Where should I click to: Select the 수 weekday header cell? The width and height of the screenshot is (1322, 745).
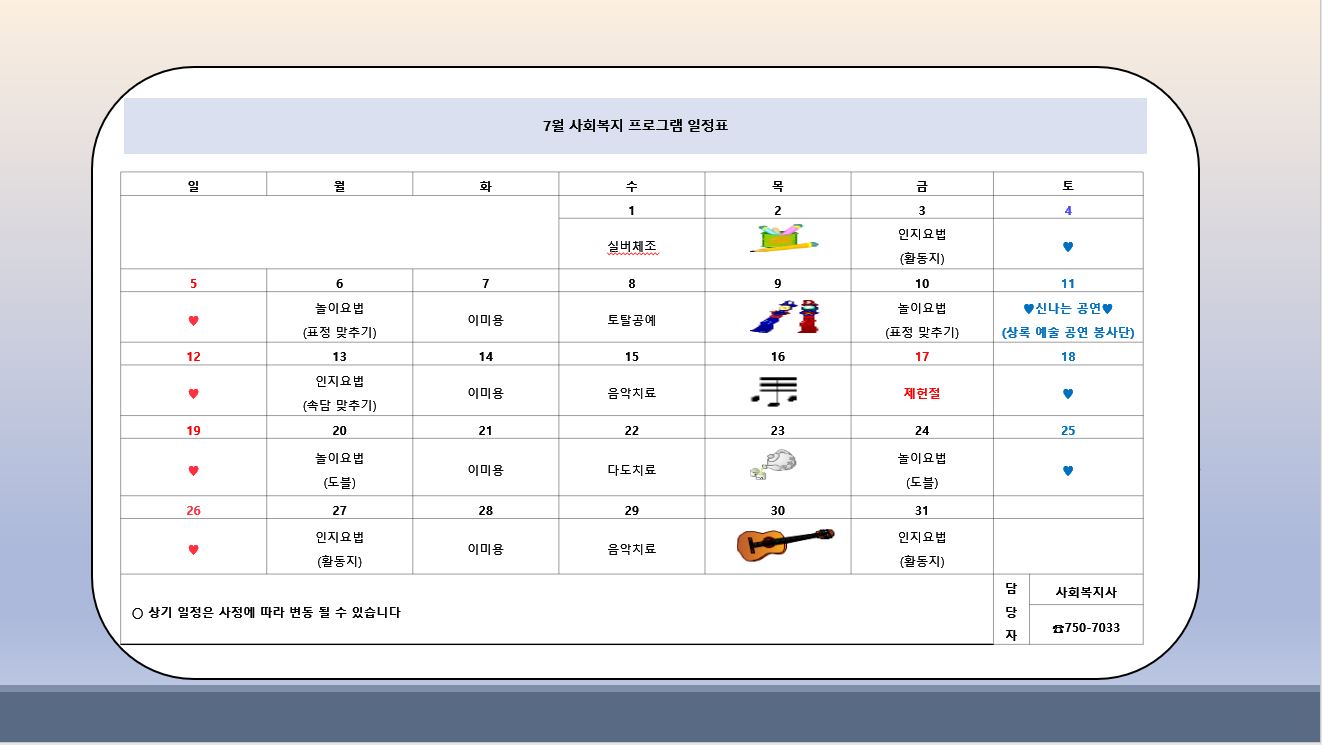pyautogui.click(x=632, y=185)
